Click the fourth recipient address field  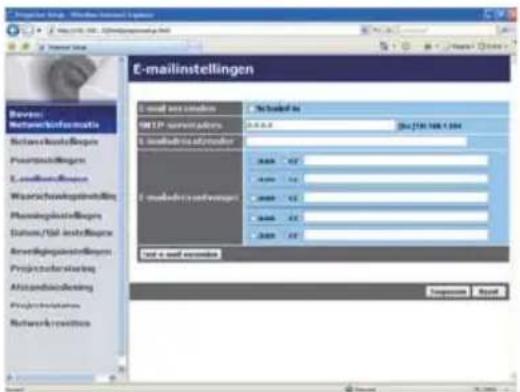pos(395,218)
